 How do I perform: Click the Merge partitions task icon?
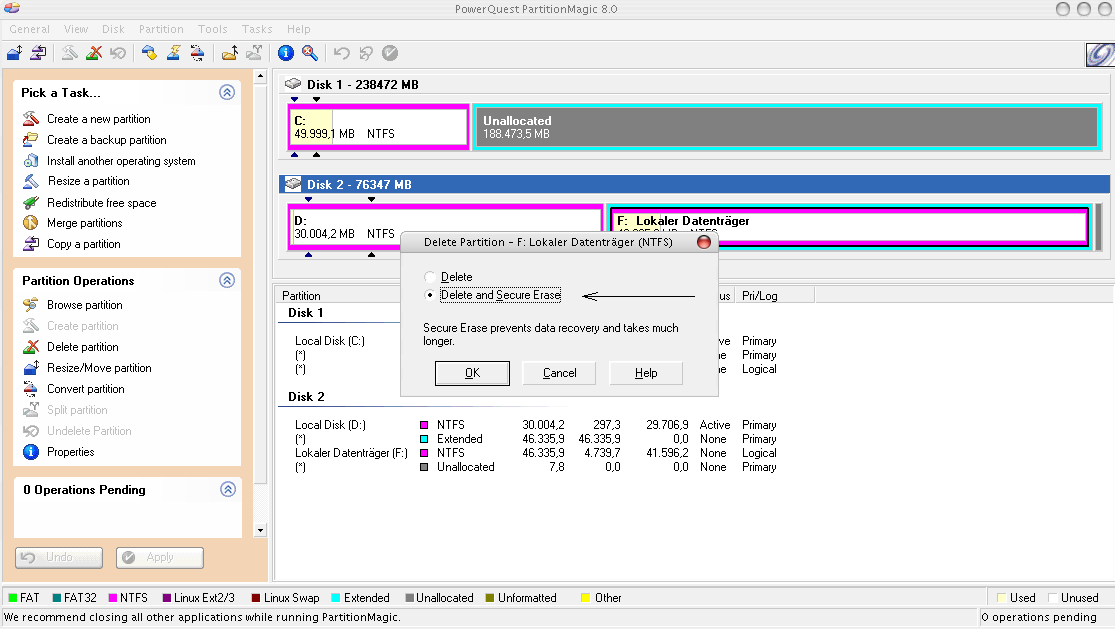point(31,222)
